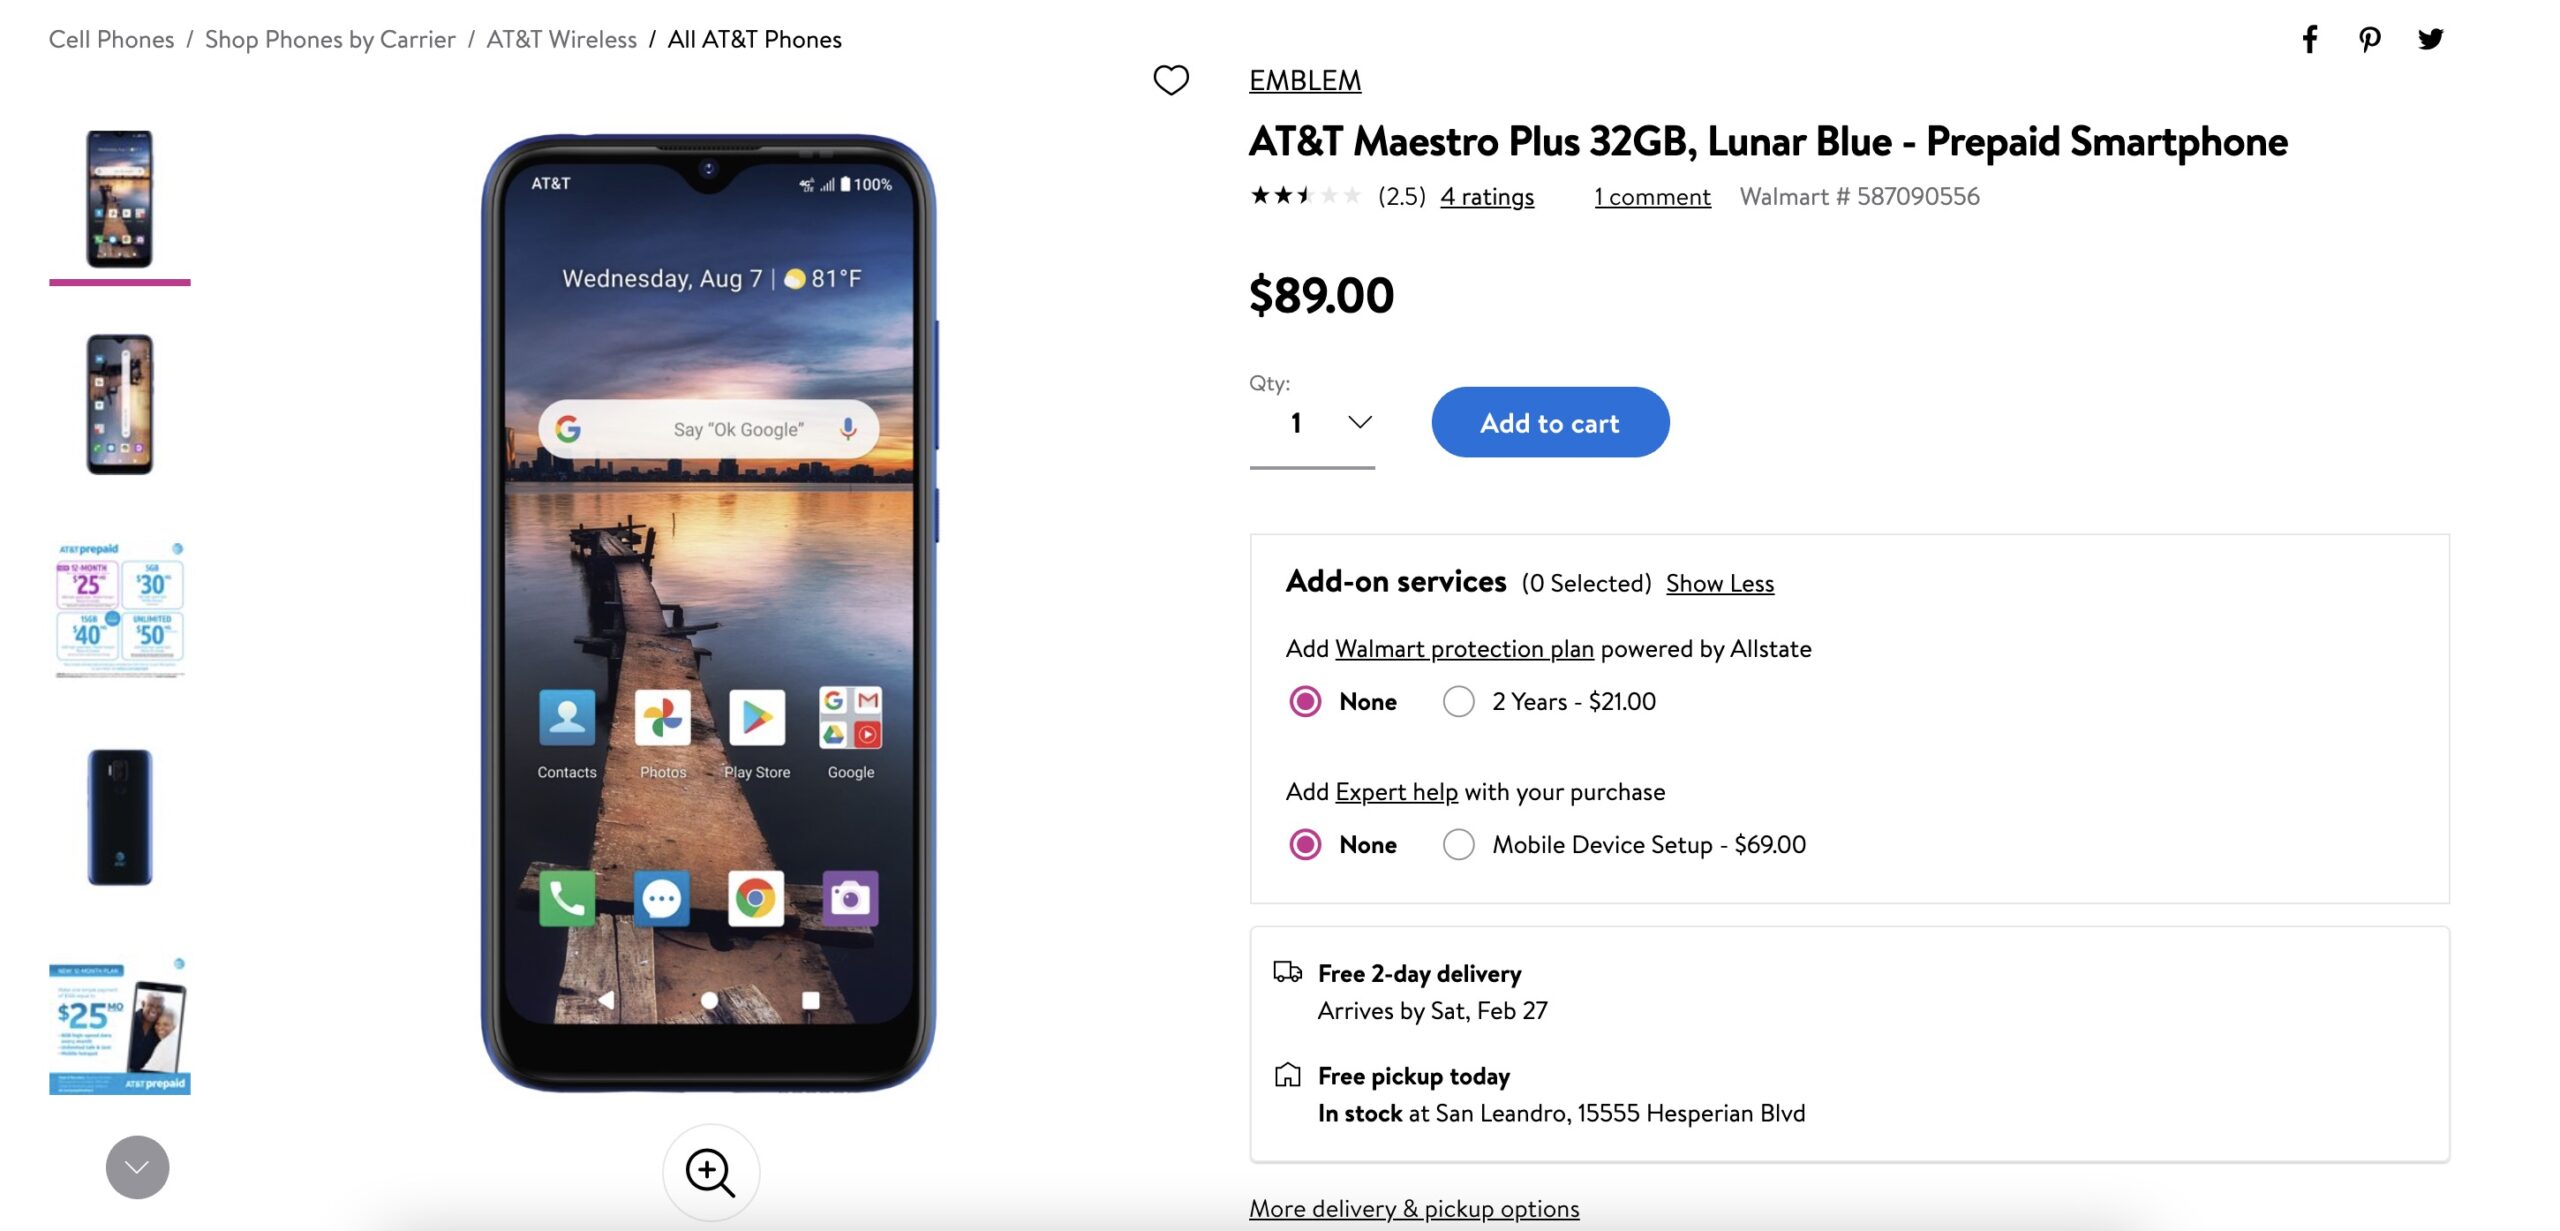Select None for Expert help
The width and height of the screenshot is (2560, 1231).
pos(1305,845)
